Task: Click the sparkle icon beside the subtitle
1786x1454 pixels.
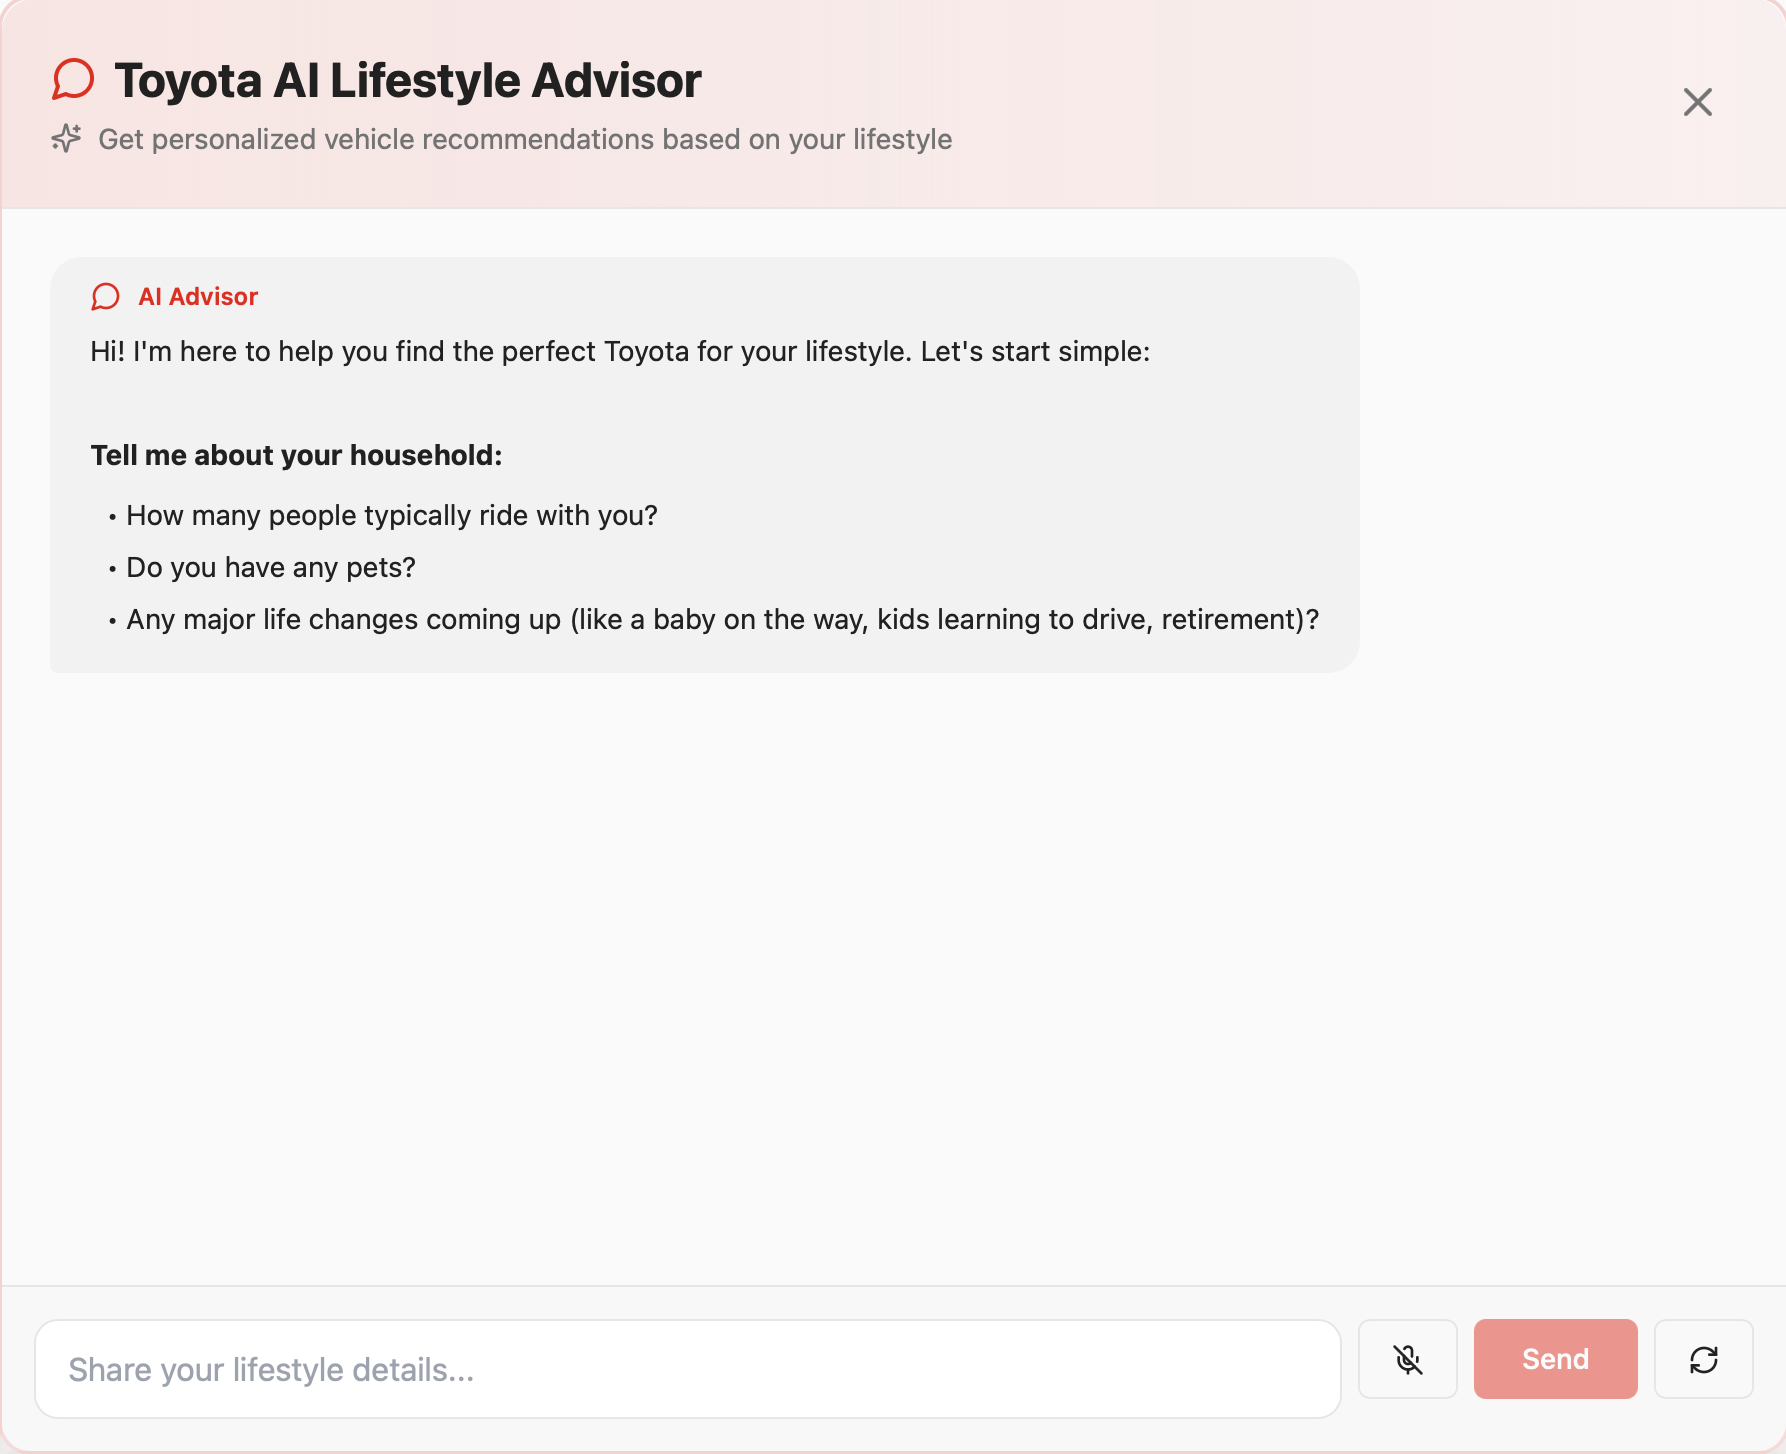Action: [x=66, y=138]
